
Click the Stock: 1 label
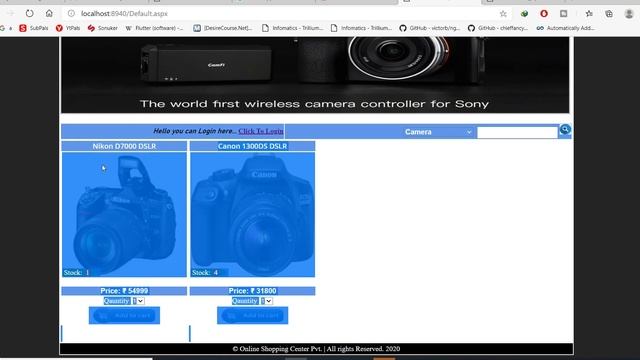(76, 273)
